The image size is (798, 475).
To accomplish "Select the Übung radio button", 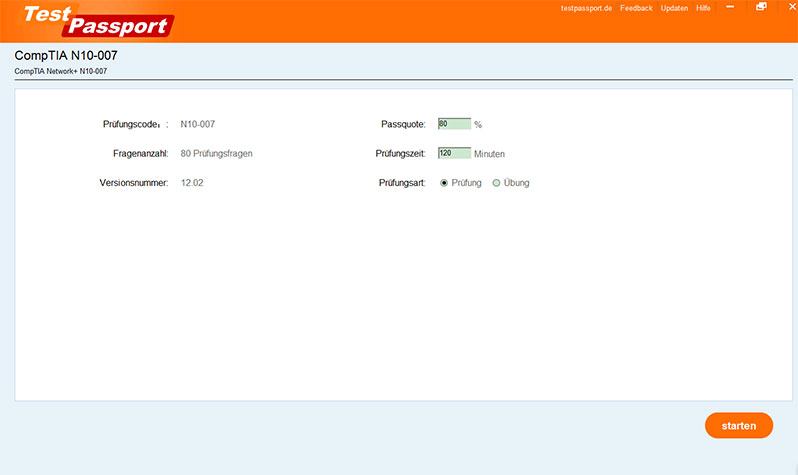I will (496, 183).
